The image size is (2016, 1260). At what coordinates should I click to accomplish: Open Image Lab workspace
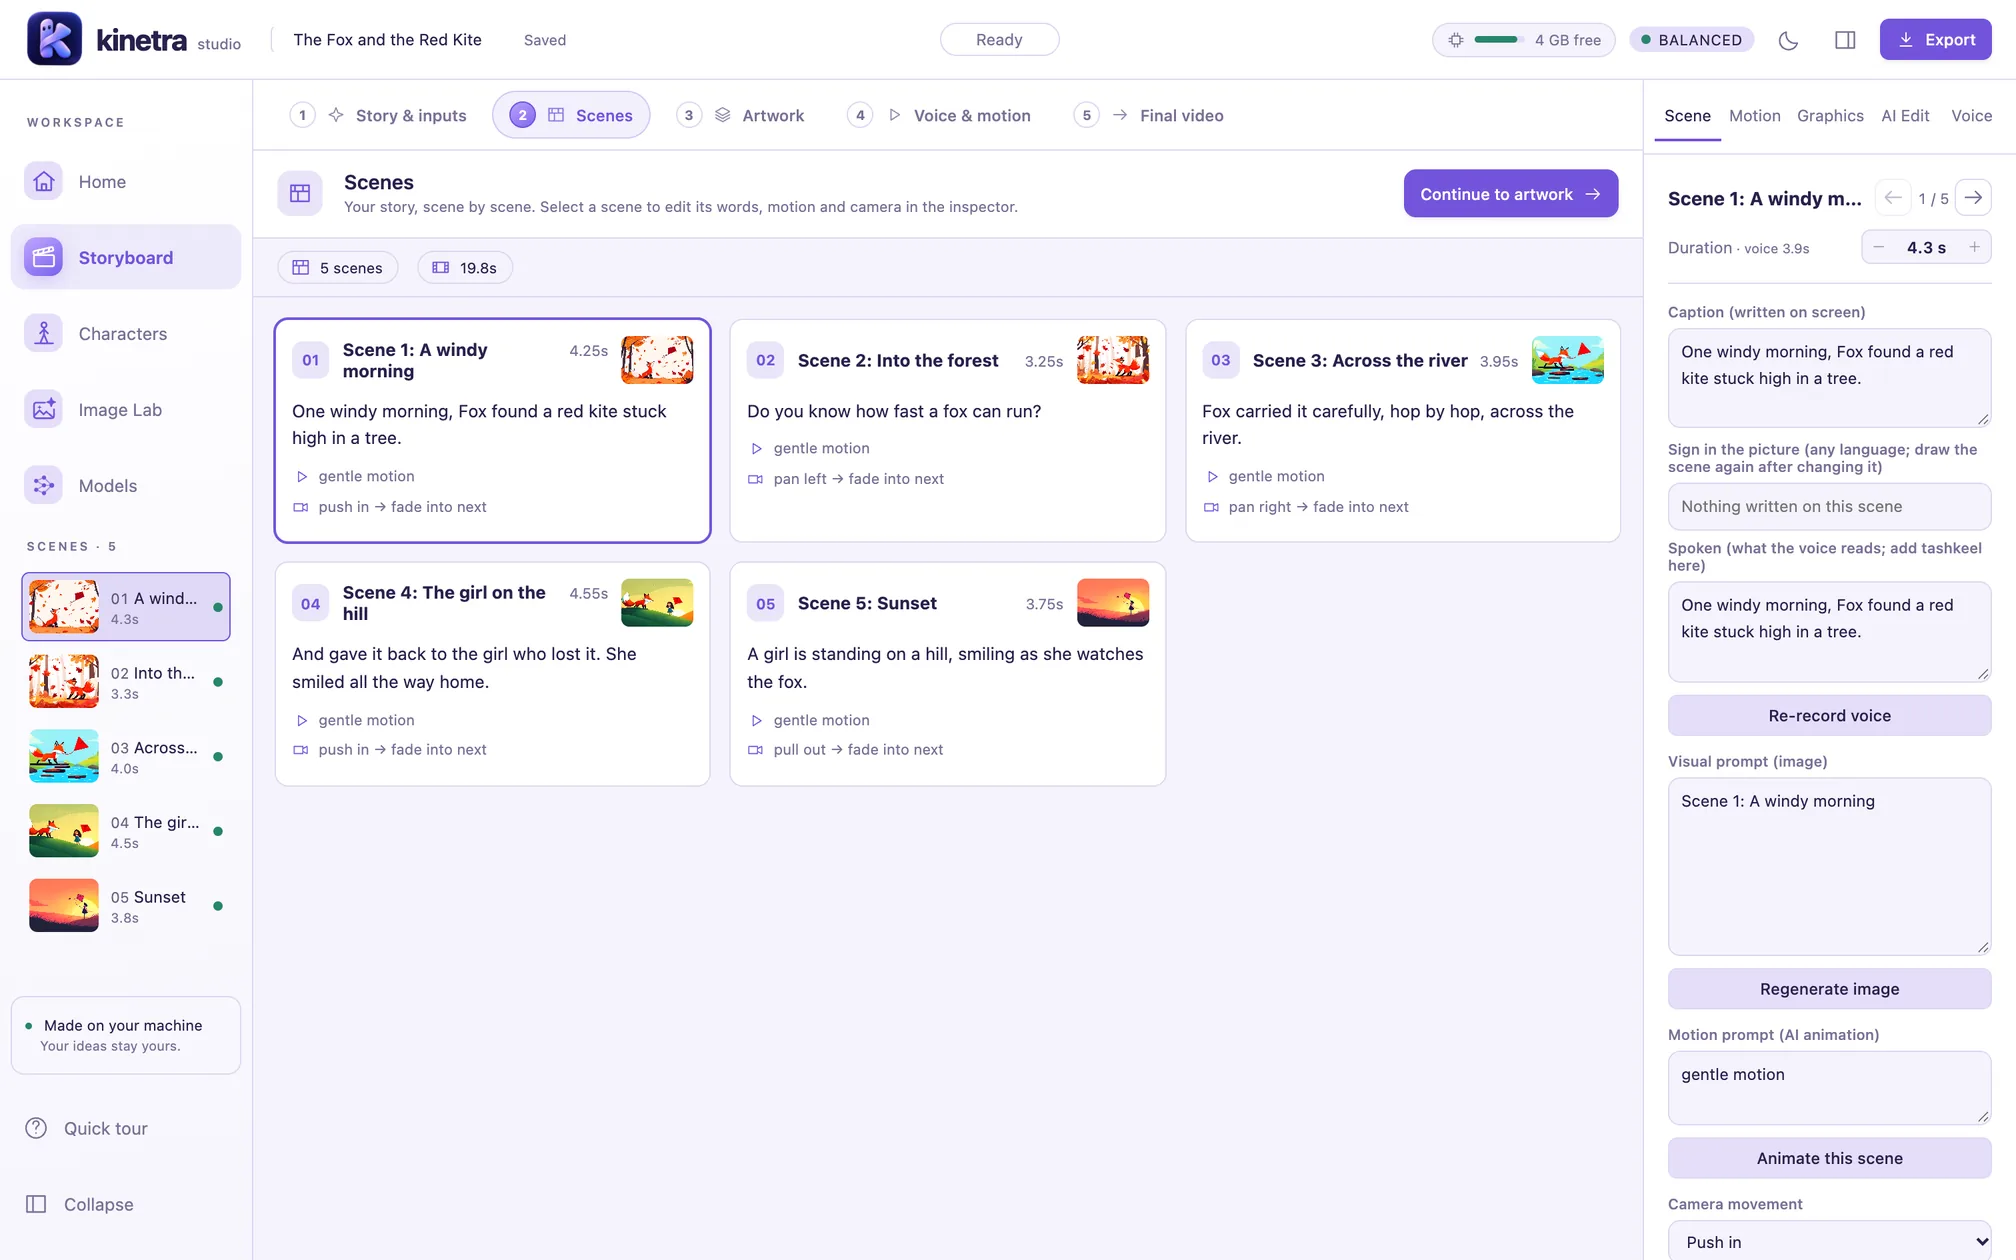126,409
